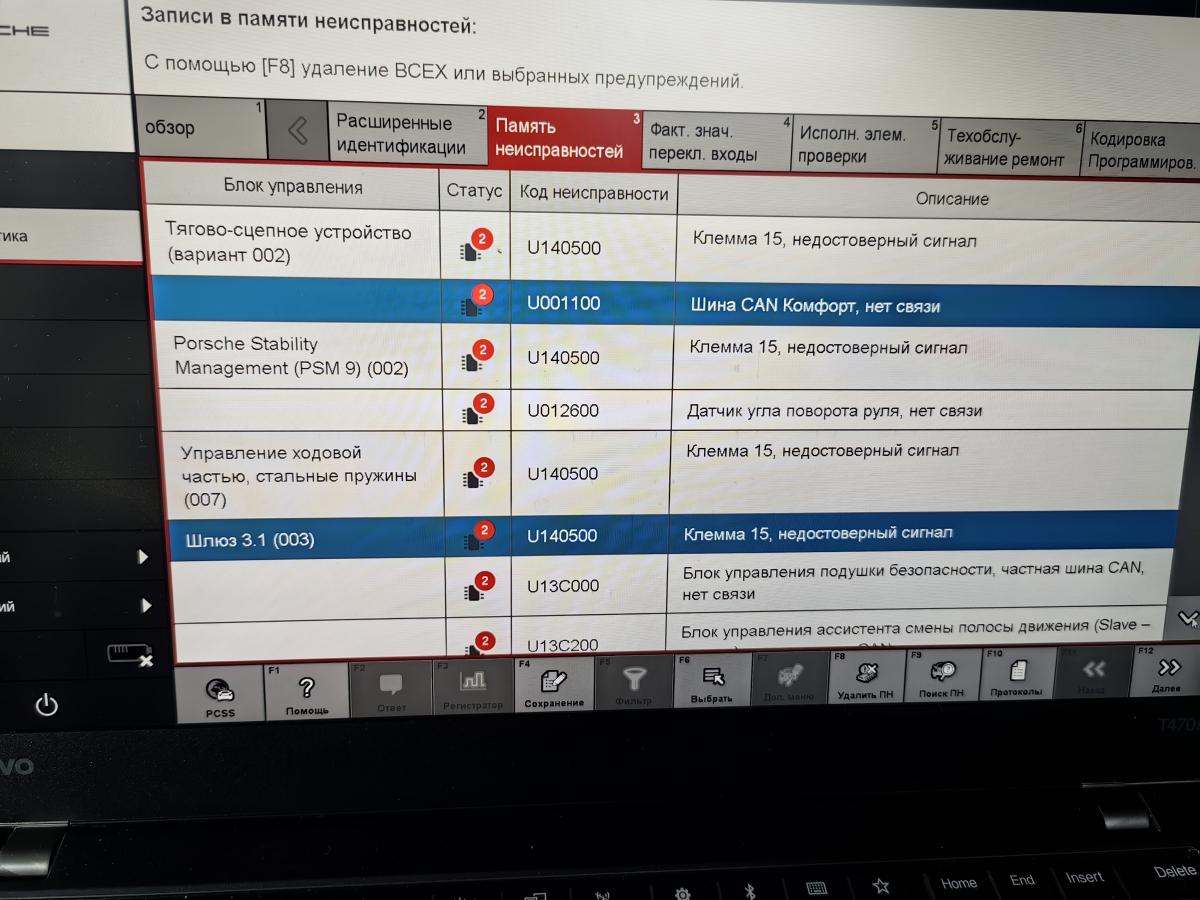Click the Код неисправности column header
The width and height of the screenshot is (1200, 900).
click(592, 193)
